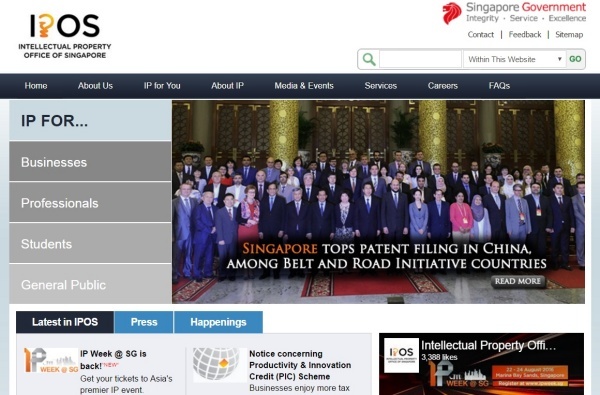The image size is (600, 395).
Task: Click the Singapore Government lion head logo
Action: pos(452,13)
